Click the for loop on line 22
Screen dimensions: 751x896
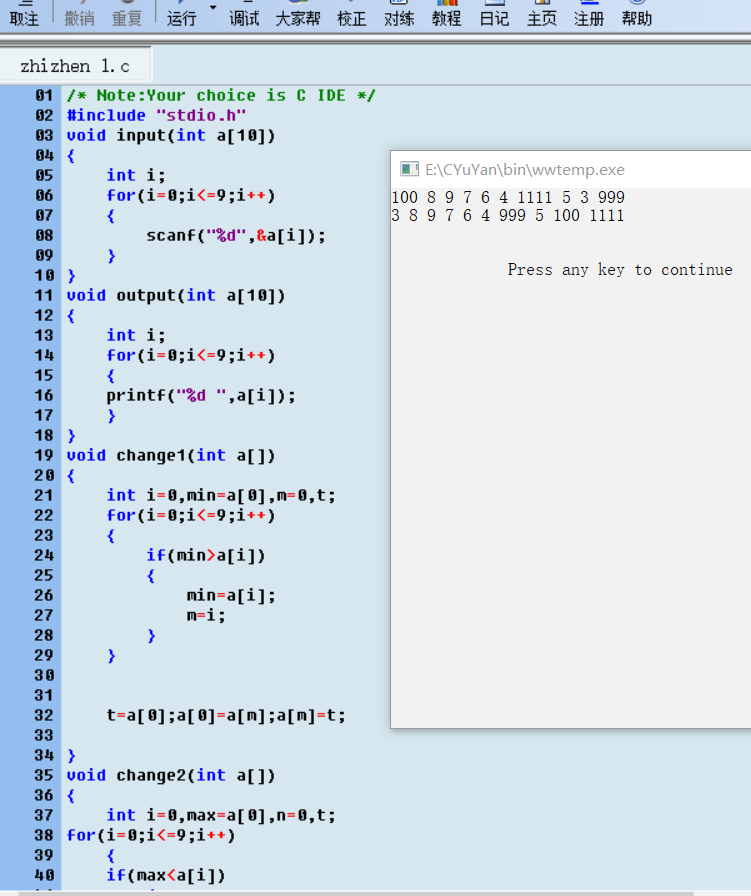(191, 515)
